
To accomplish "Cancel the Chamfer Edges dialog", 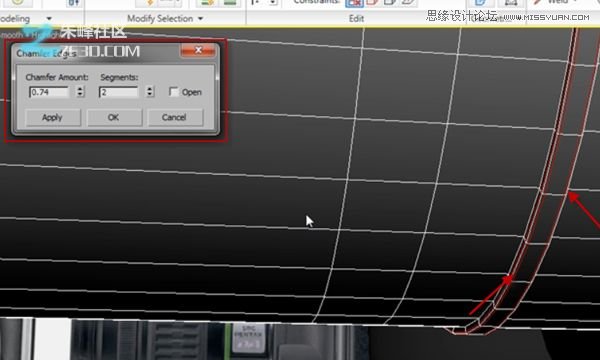I will (174, 117).
